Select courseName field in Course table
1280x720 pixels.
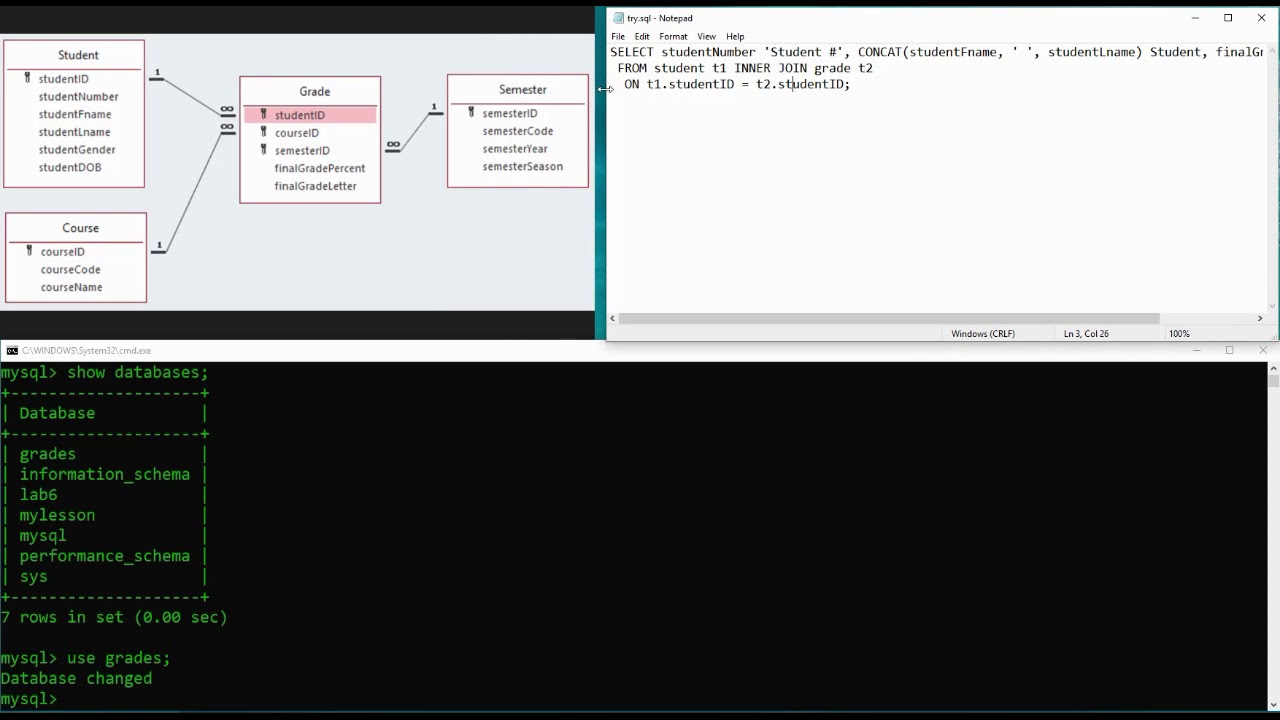71,287
